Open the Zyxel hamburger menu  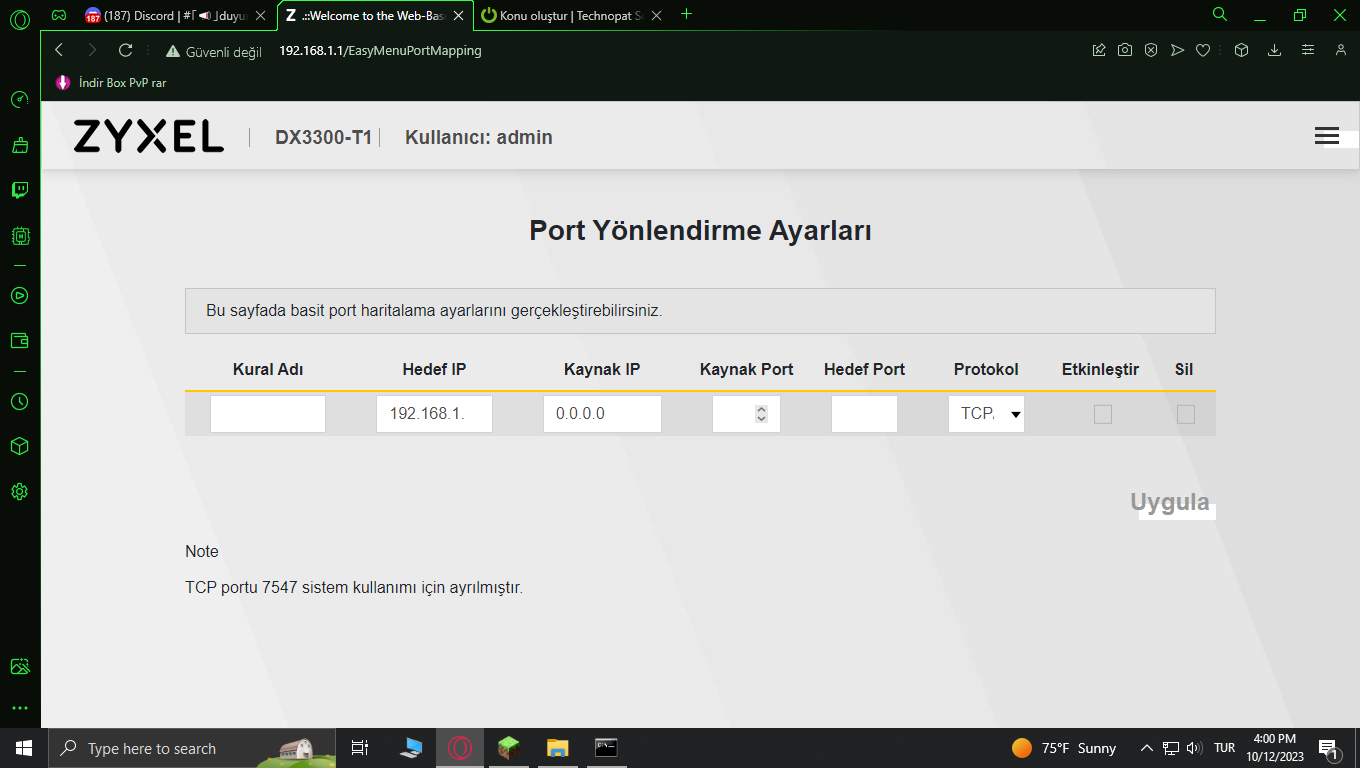1327,136
